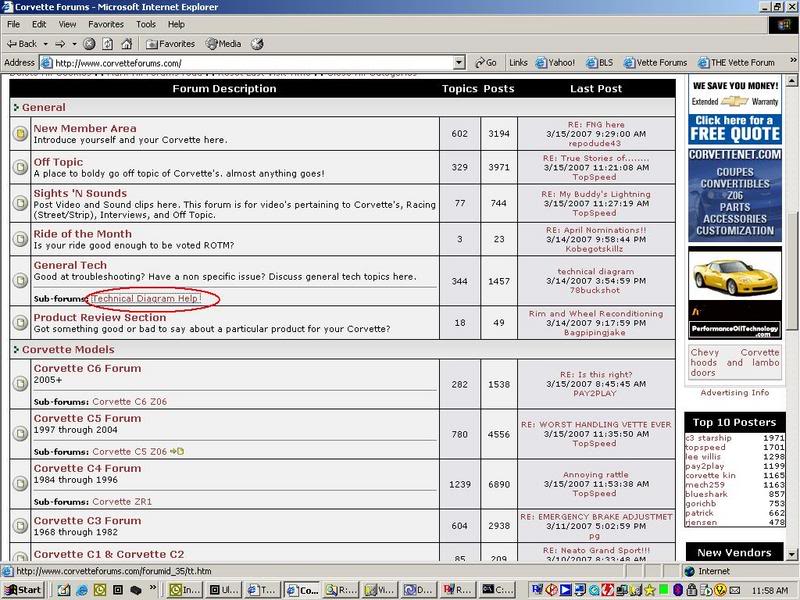
Task: Click the New Member Area folder status icon
Action: point(20,134)
